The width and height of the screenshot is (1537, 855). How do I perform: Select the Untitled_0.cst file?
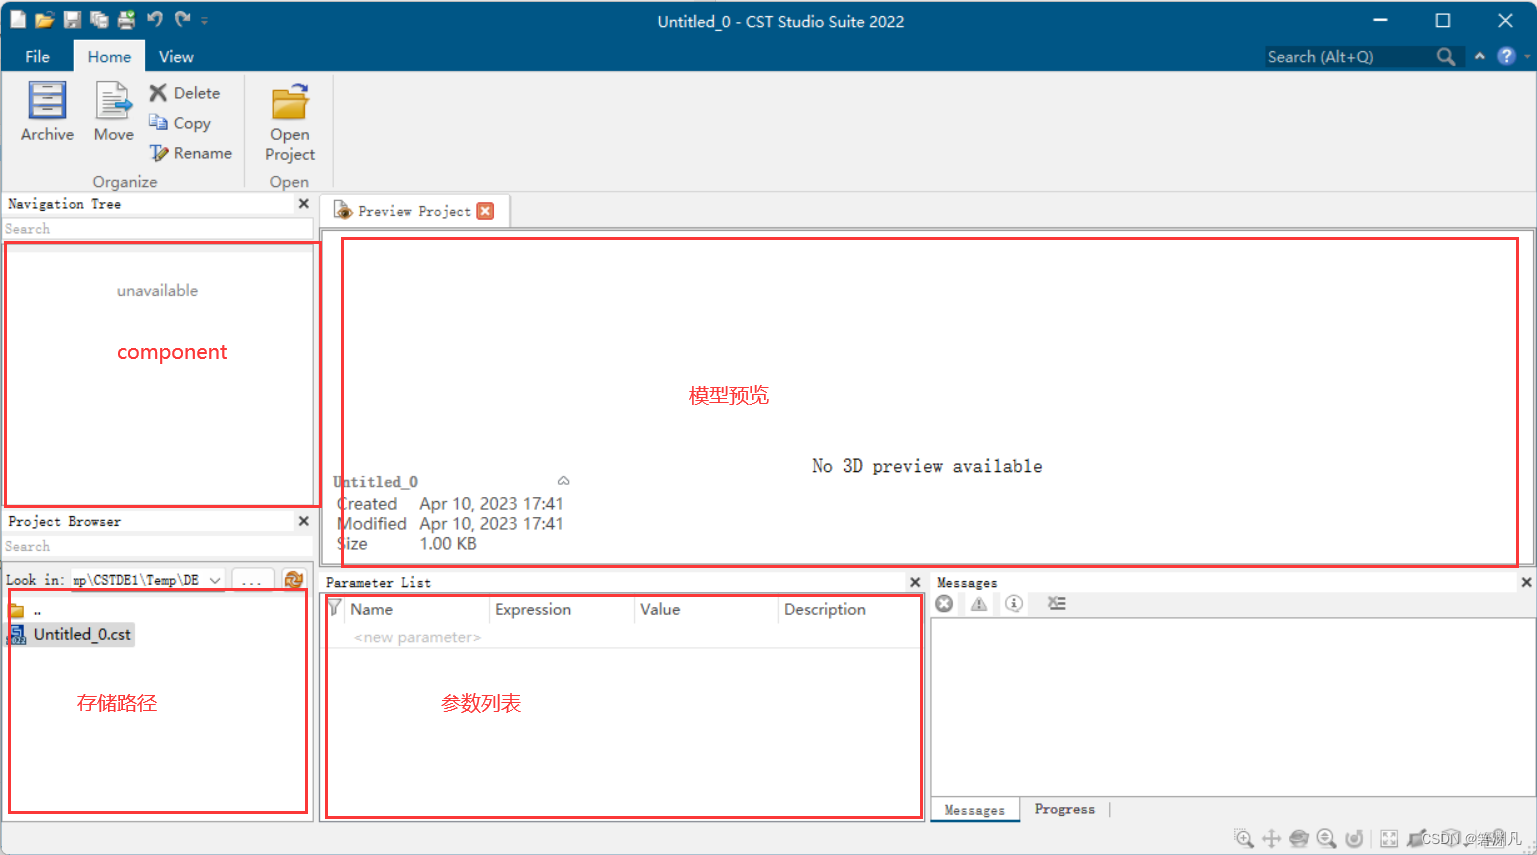[x=71, y=634]
